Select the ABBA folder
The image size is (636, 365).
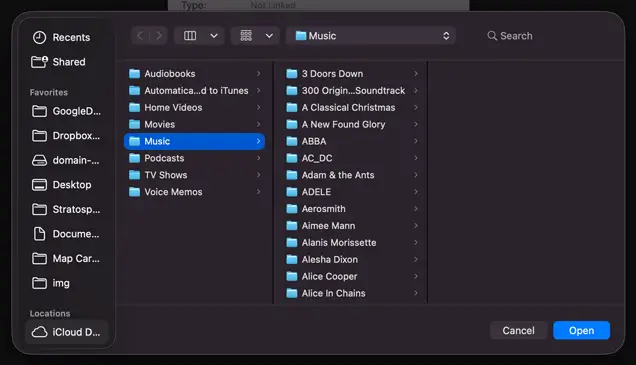(352, 141)
